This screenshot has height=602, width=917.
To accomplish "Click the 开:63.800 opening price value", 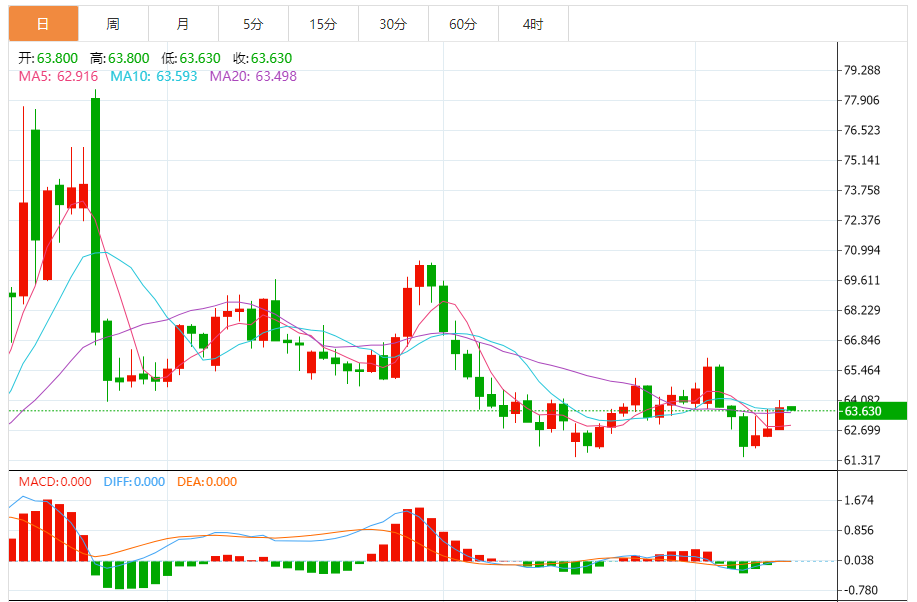I will pos(48,59).
